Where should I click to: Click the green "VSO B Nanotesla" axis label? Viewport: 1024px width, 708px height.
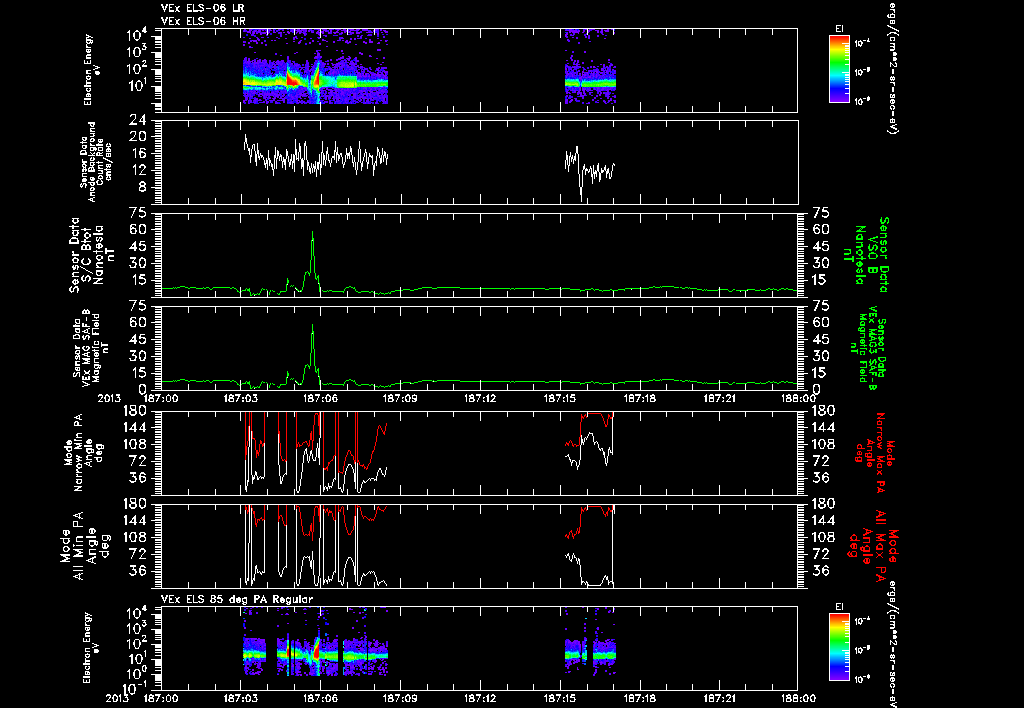point(866,255)
